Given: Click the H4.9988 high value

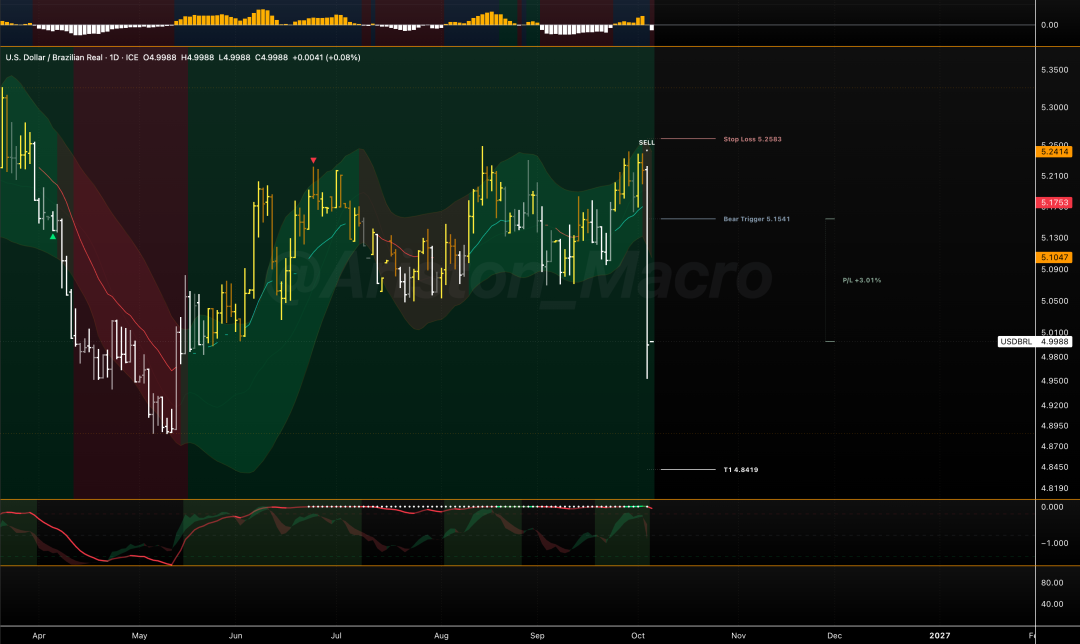Looking at the screenshot, I should point(198,57).
